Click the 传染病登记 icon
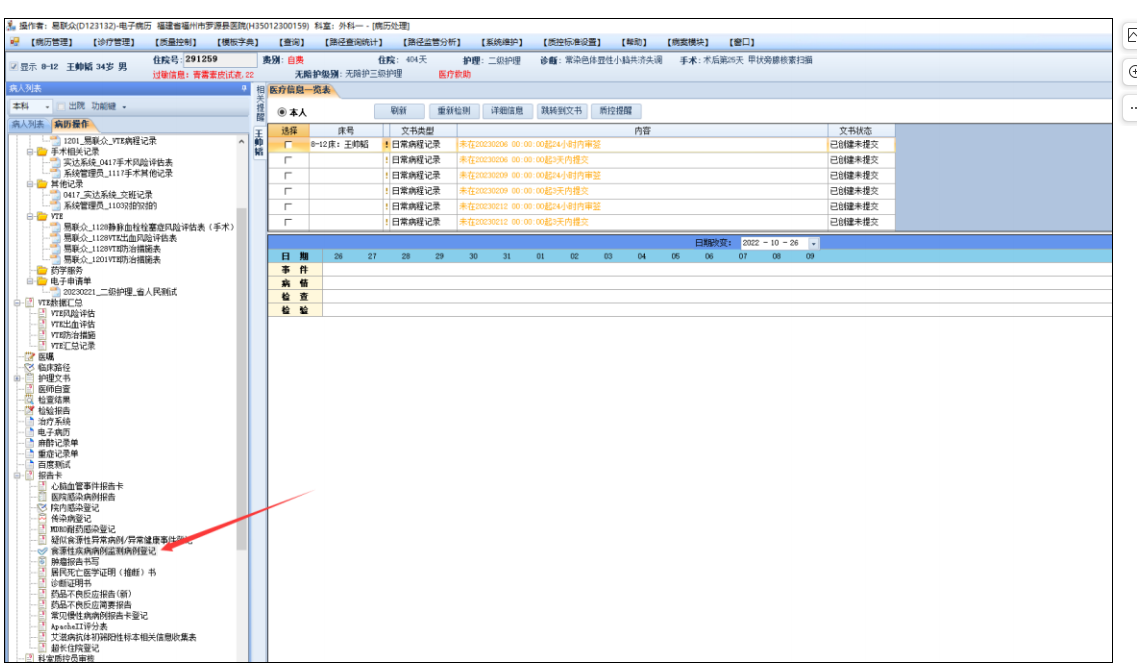The width and height of the screenshot is (1137, 667). (42, 518)
